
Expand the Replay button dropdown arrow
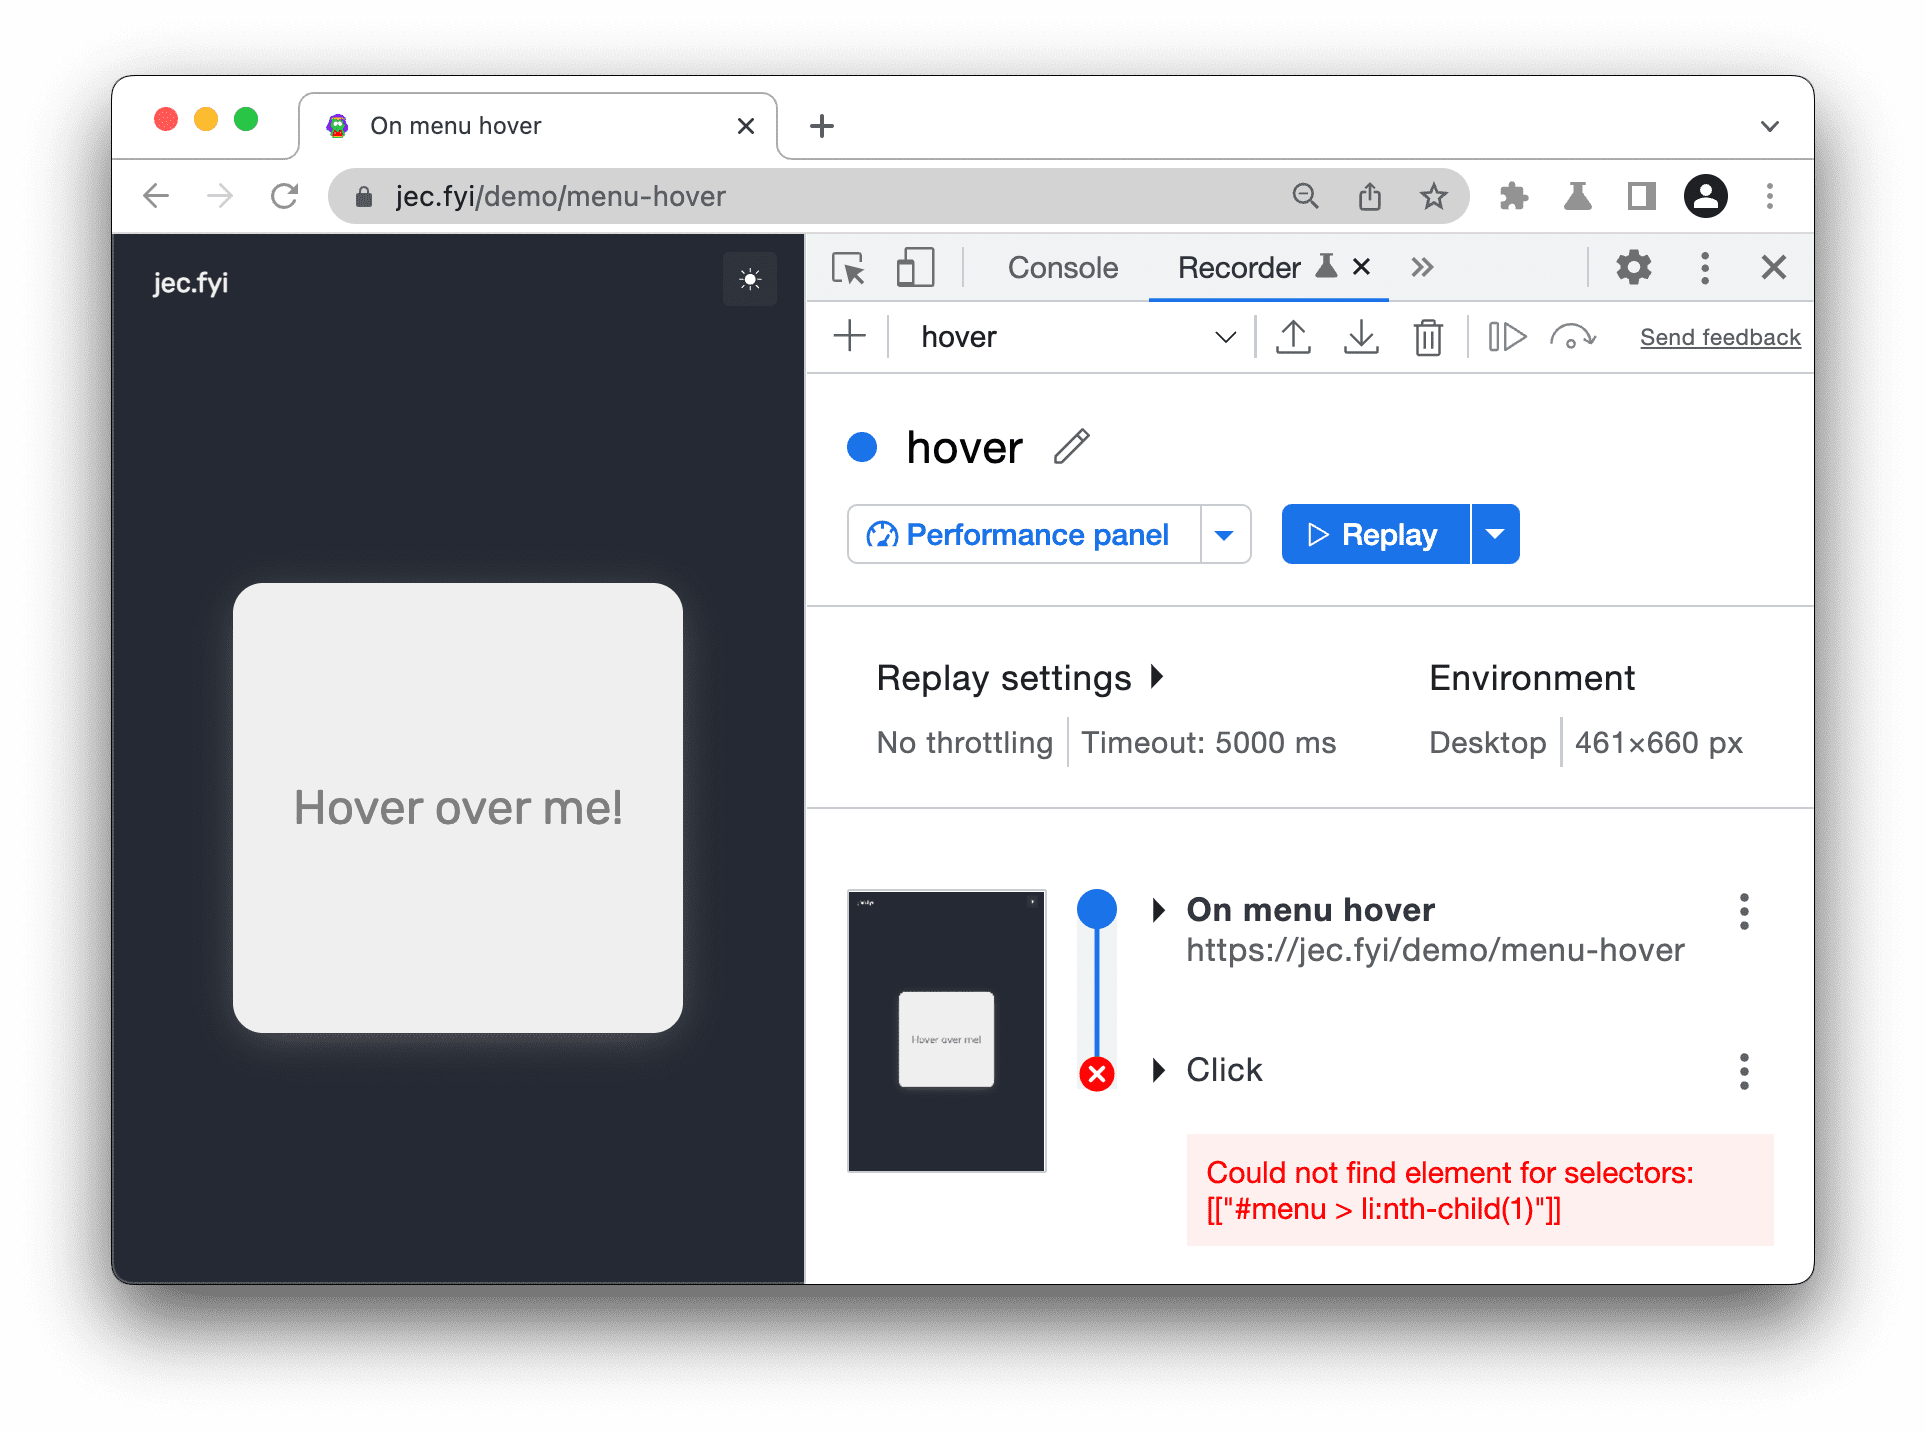coord(1494,534)
